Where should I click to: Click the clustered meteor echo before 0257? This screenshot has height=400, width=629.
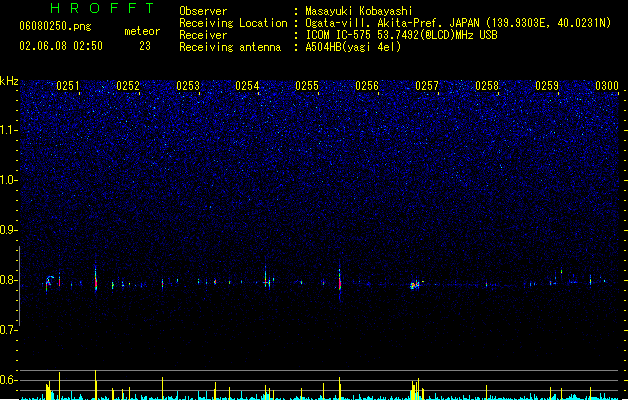pyautogui.click(x=415, y=284)
